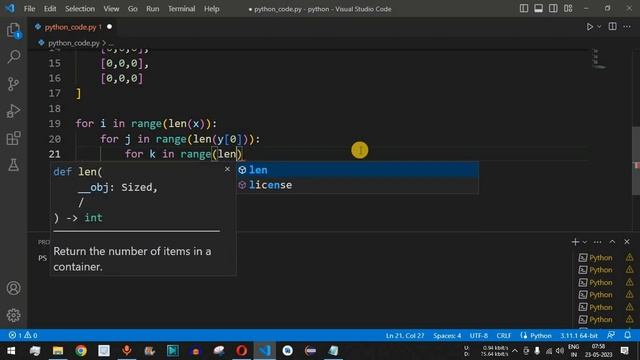Open the View menu
This screenshot has height=360, width=640.
click(111, 9)
